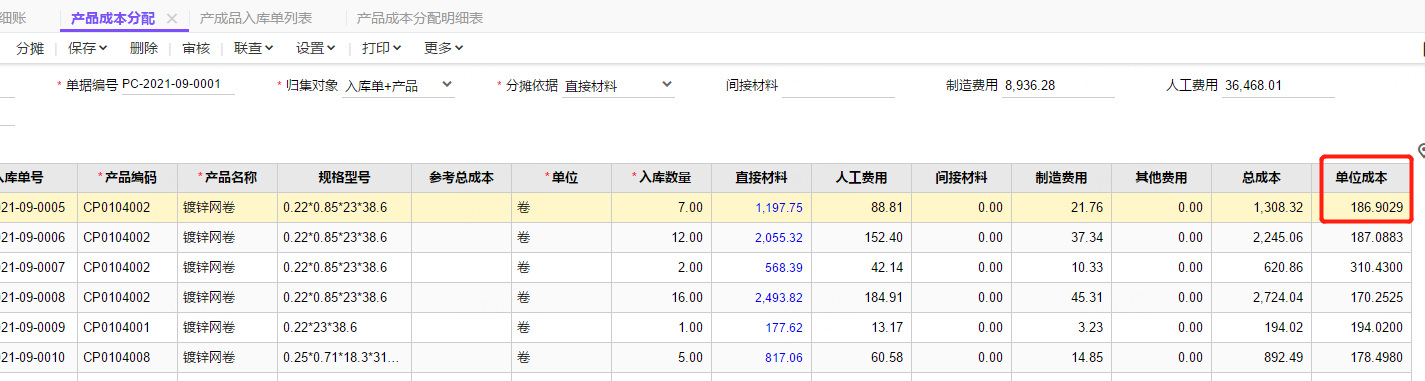Screen dimensions: 1425x381
Task: Open the 联查 dropdown menu
Action: tap(254, 47)
